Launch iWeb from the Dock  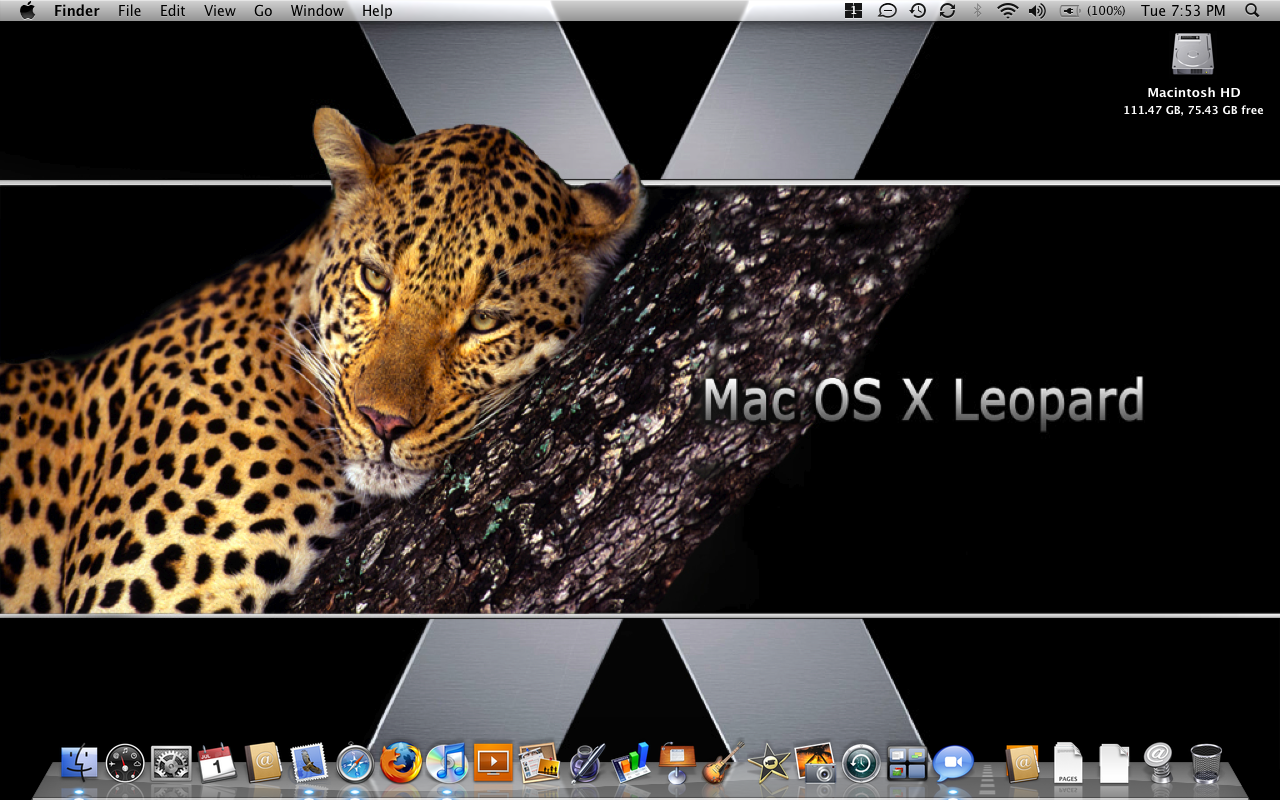[x=539, y=763]
